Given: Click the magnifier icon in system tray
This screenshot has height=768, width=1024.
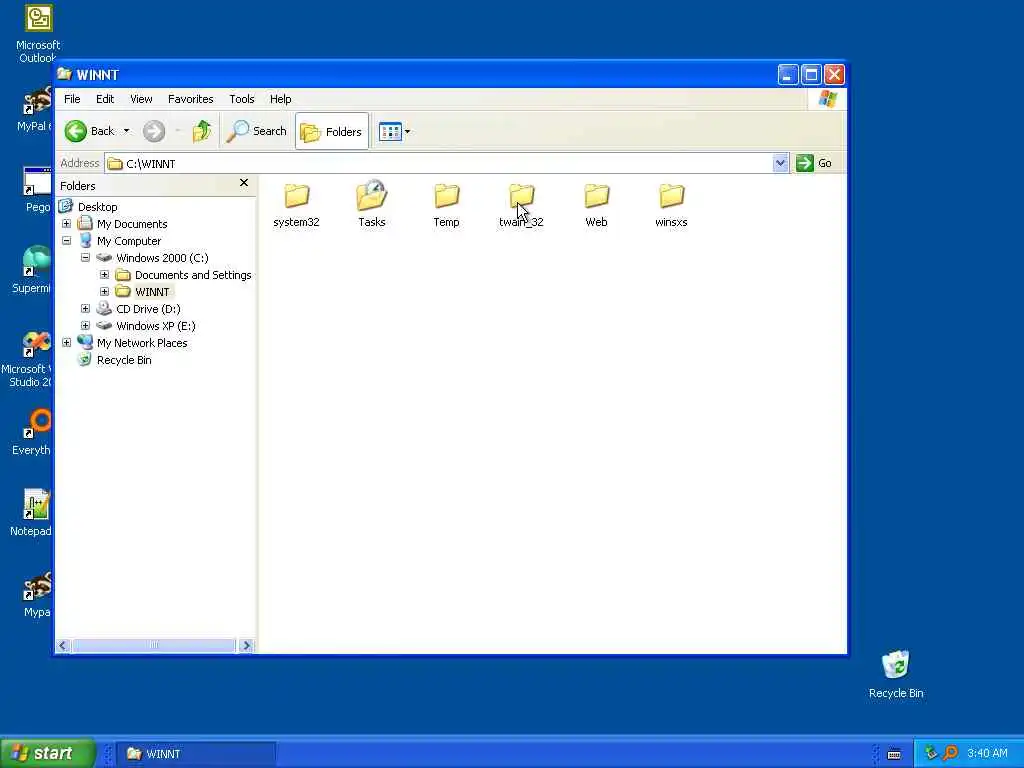Looking at the screenshot, I should (x=950, y=754).
